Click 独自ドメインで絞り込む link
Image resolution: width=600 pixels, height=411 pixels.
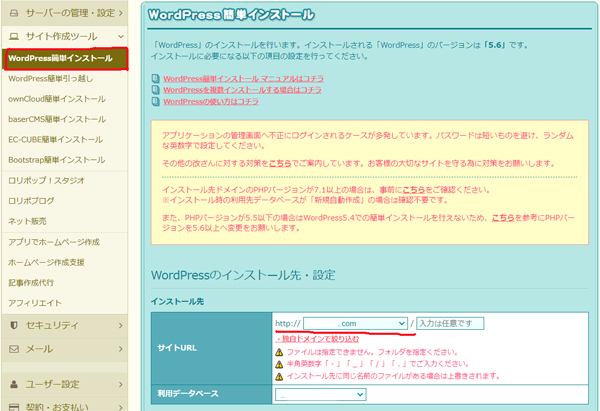(x=317, y=339)
